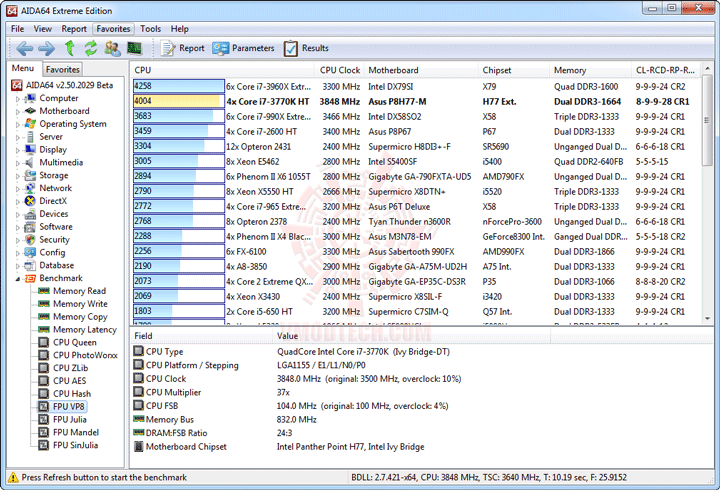Expand the Storage tree node

(17, 176)
